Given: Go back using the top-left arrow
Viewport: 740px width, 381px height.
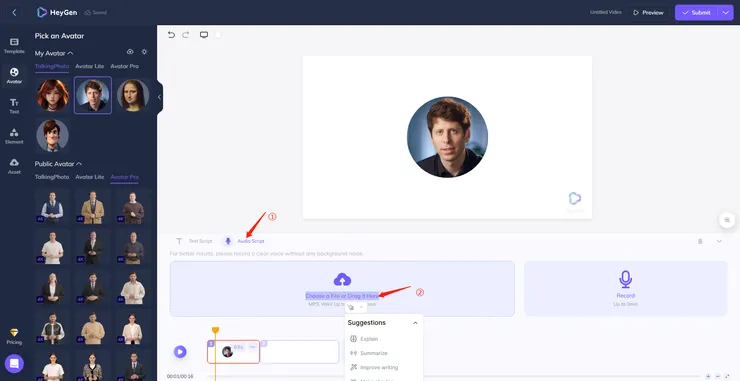Looking at the screenshot, I should point(14,13).
